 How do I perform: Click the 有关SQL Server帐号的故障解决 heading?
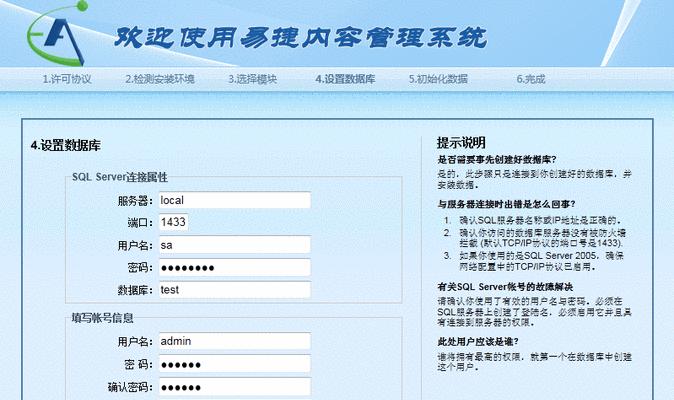[x=505, y=287]
